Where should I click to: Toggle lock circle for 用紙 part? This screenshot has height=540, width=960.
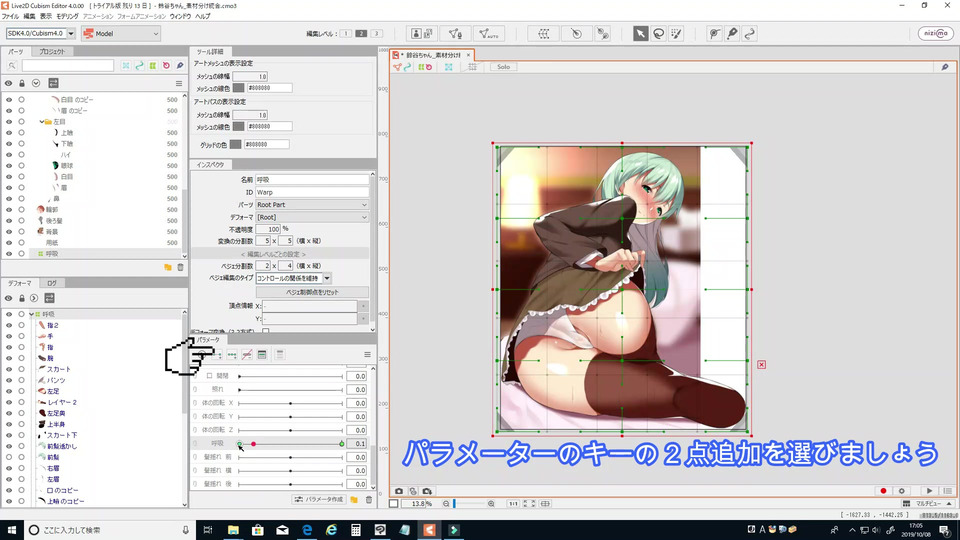21,242
